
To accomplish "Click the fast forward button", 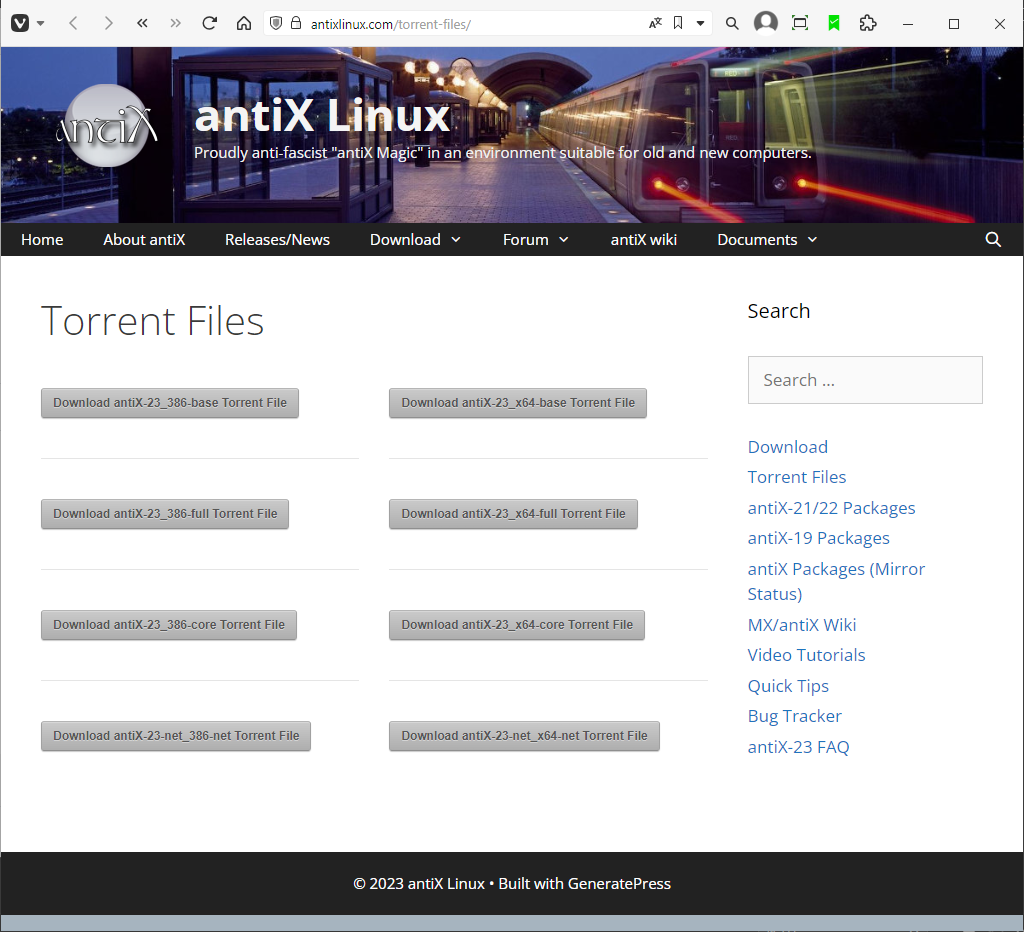I will [x=175, y=24].
